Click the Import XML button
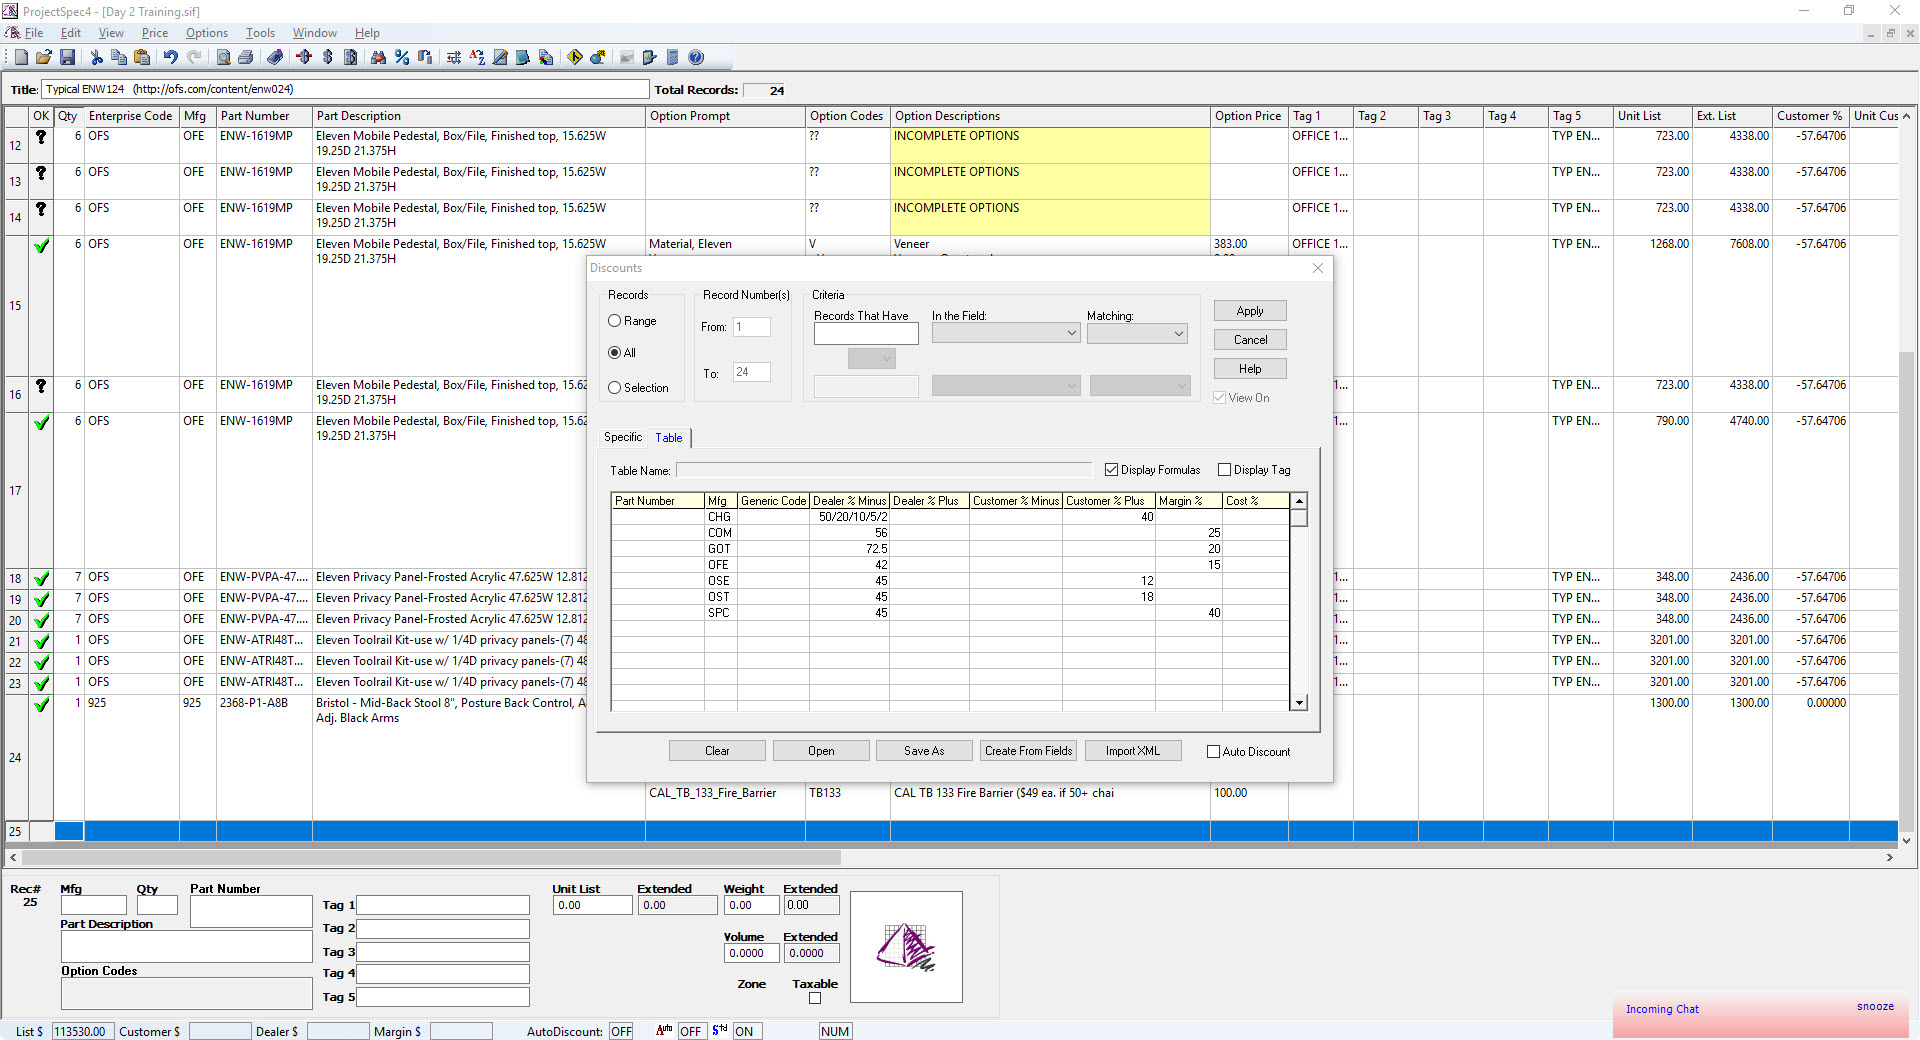Image resolution: width=1920 pixels, height=1040 pixels. (1133, 751)
